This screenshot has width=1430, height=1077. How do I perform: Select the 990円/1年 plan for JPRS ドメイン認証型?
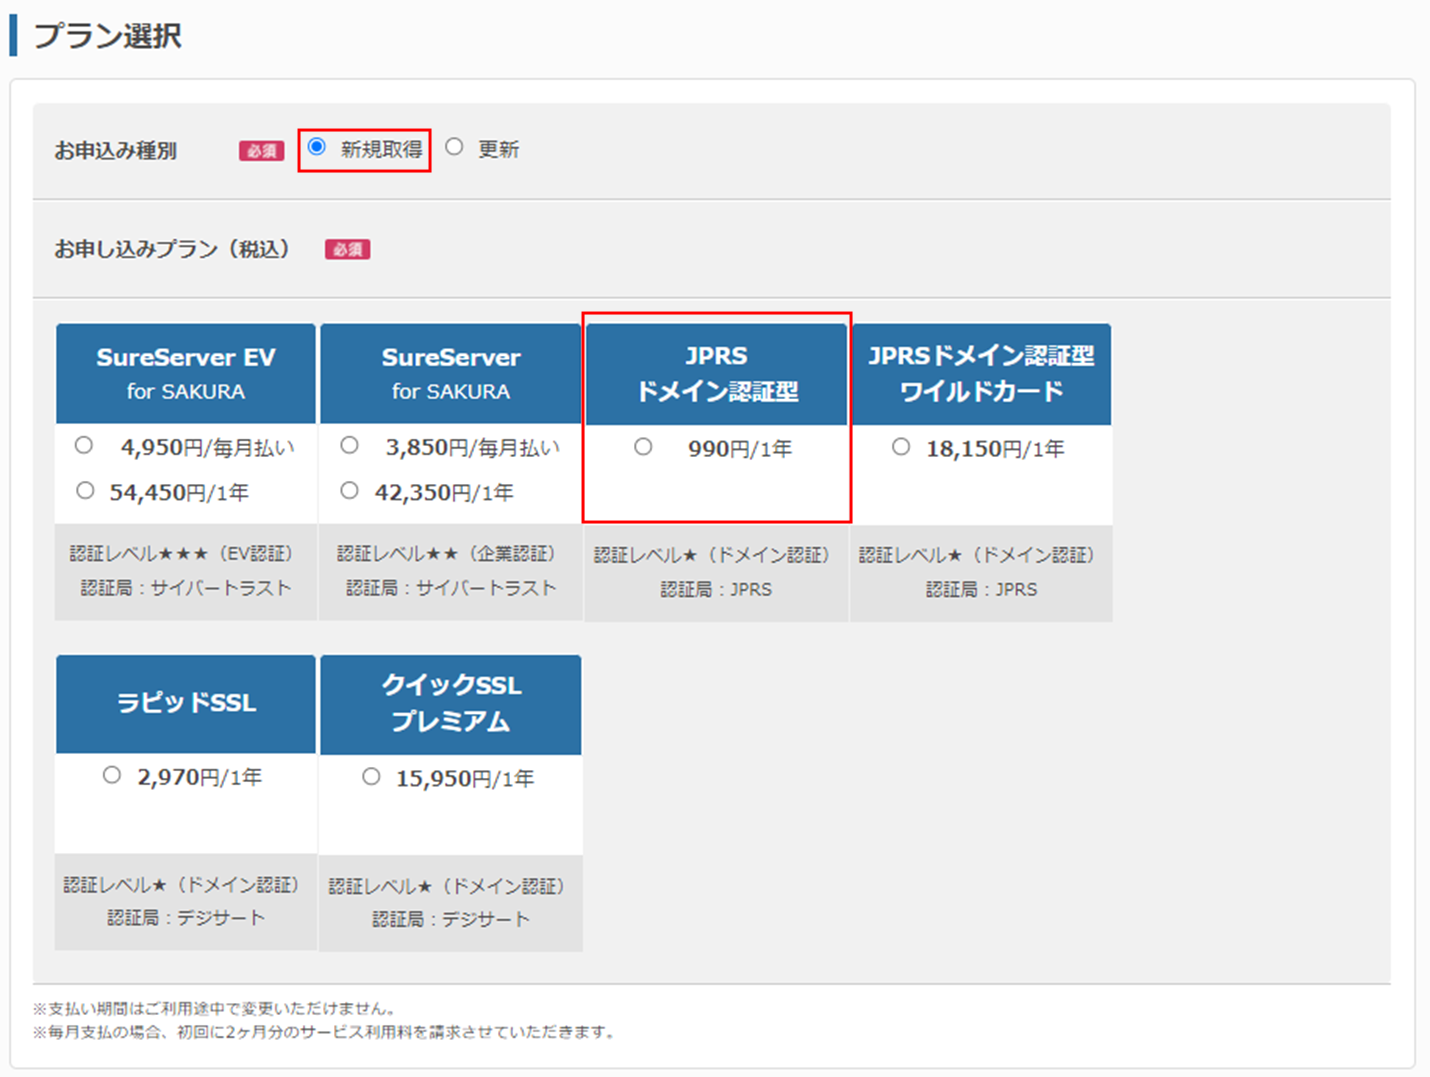point(644,448)
